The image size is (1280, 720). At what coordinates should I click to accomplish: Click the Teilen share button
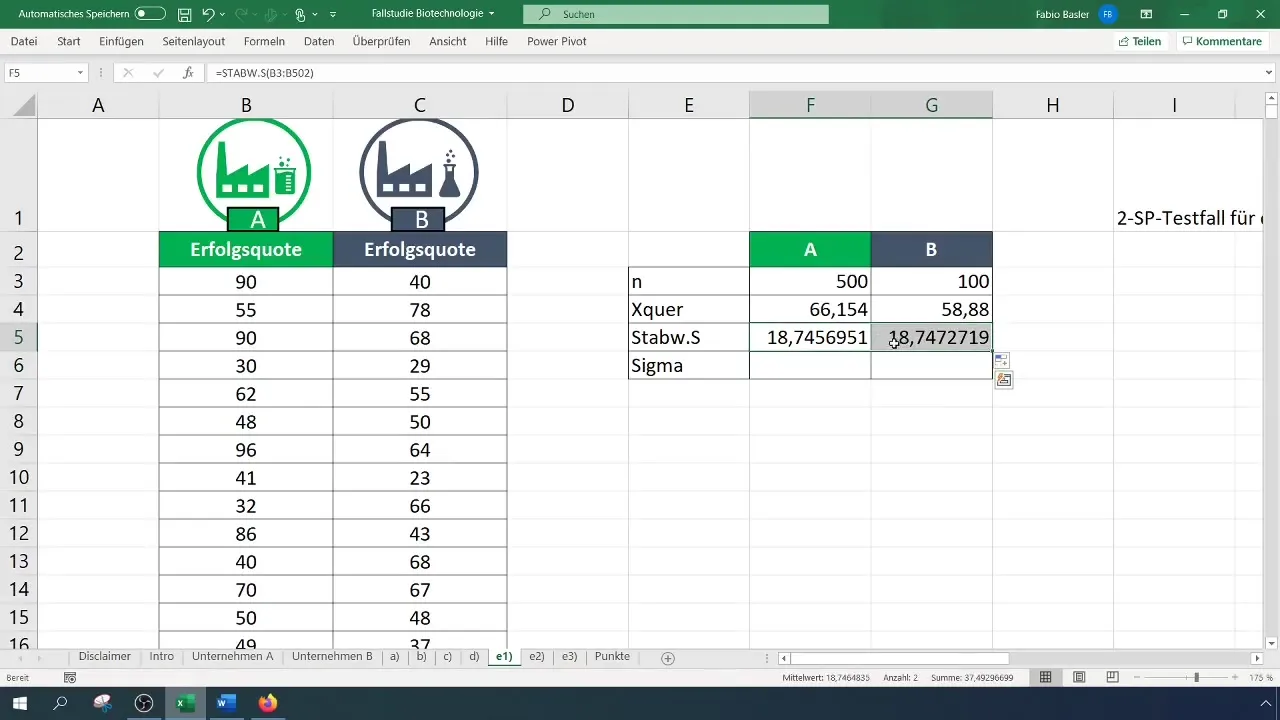(x=1140, y=41)
